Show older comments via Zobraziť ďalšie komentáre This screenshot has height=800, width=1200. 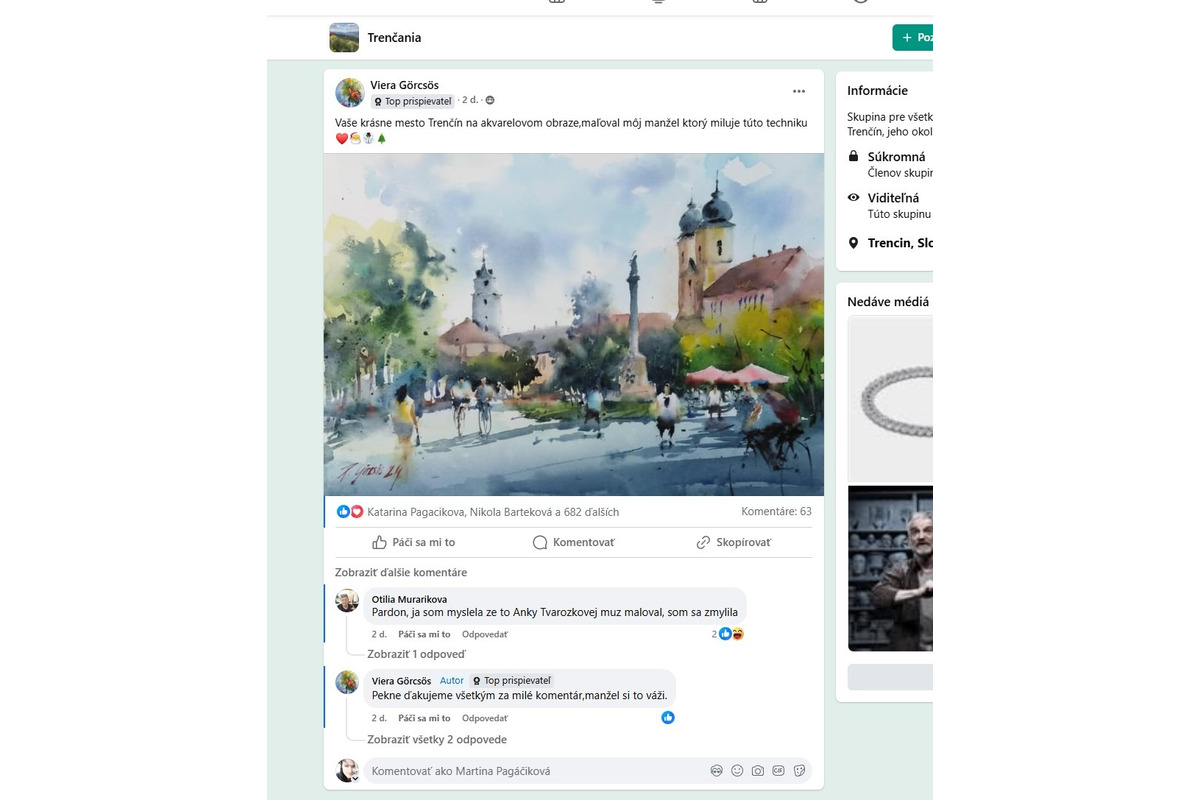404,572
